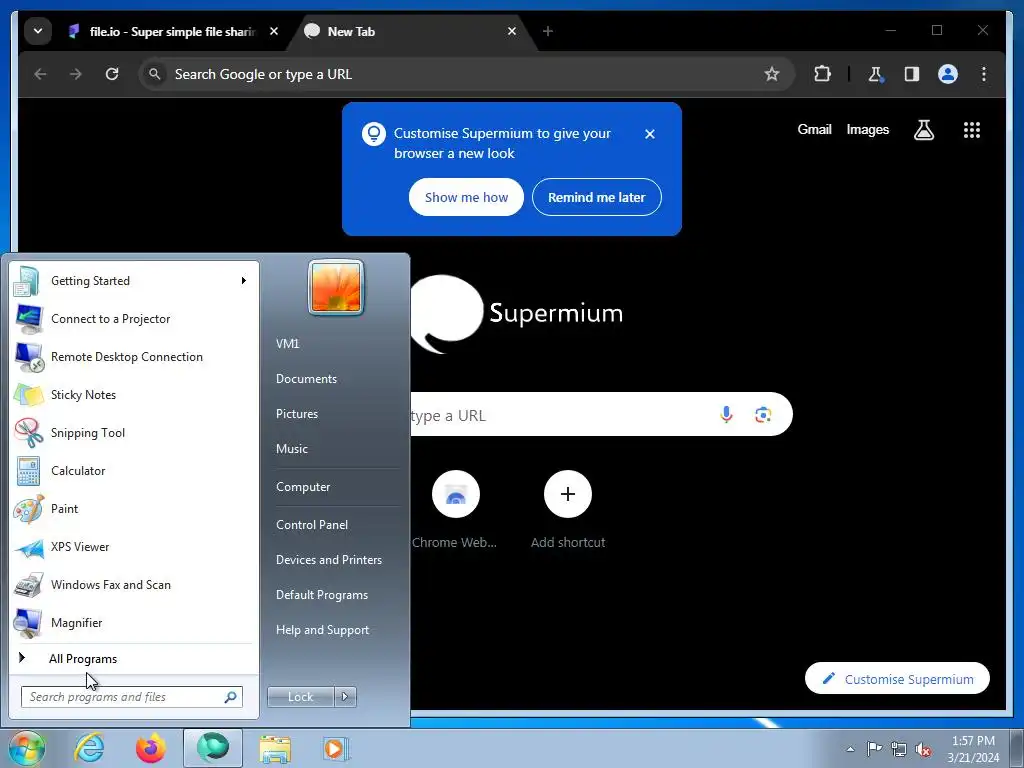The image size is (1024, 768).
Task: Click the Add shortcut plus icon
Action: pyautogui.click(x=568, y=494)
